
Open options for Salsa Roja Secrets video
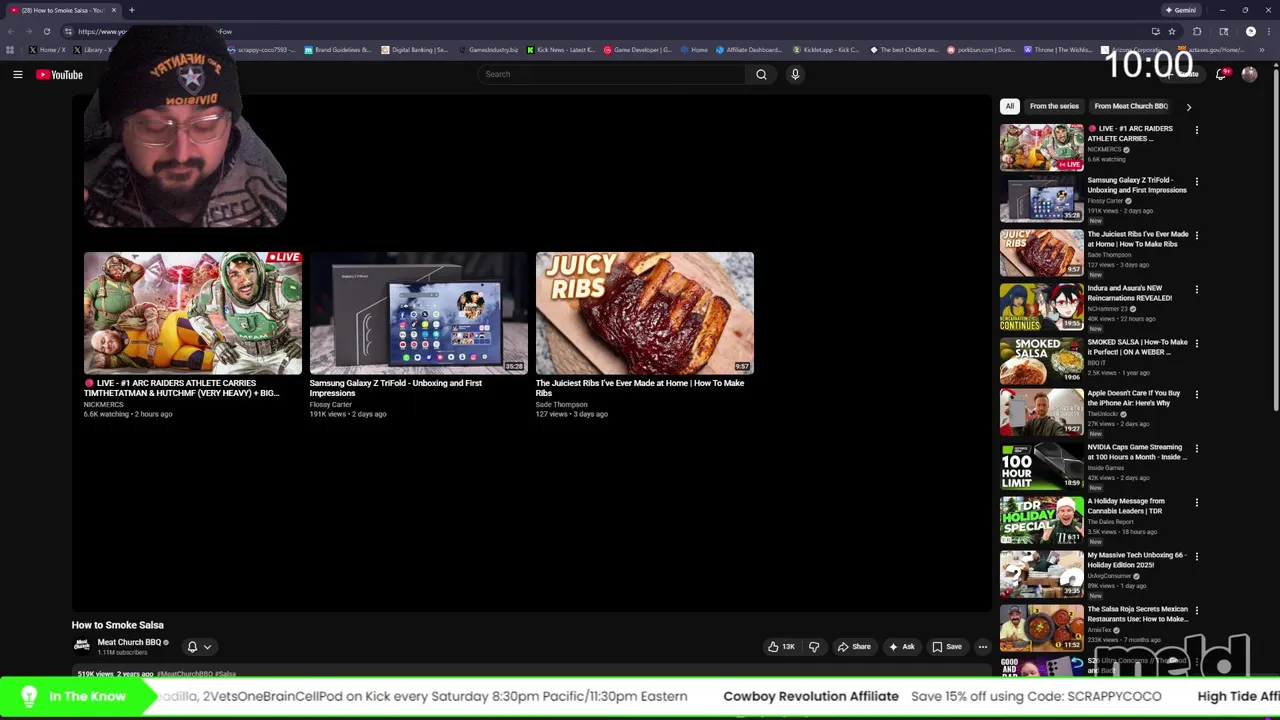click(1196, 611)
